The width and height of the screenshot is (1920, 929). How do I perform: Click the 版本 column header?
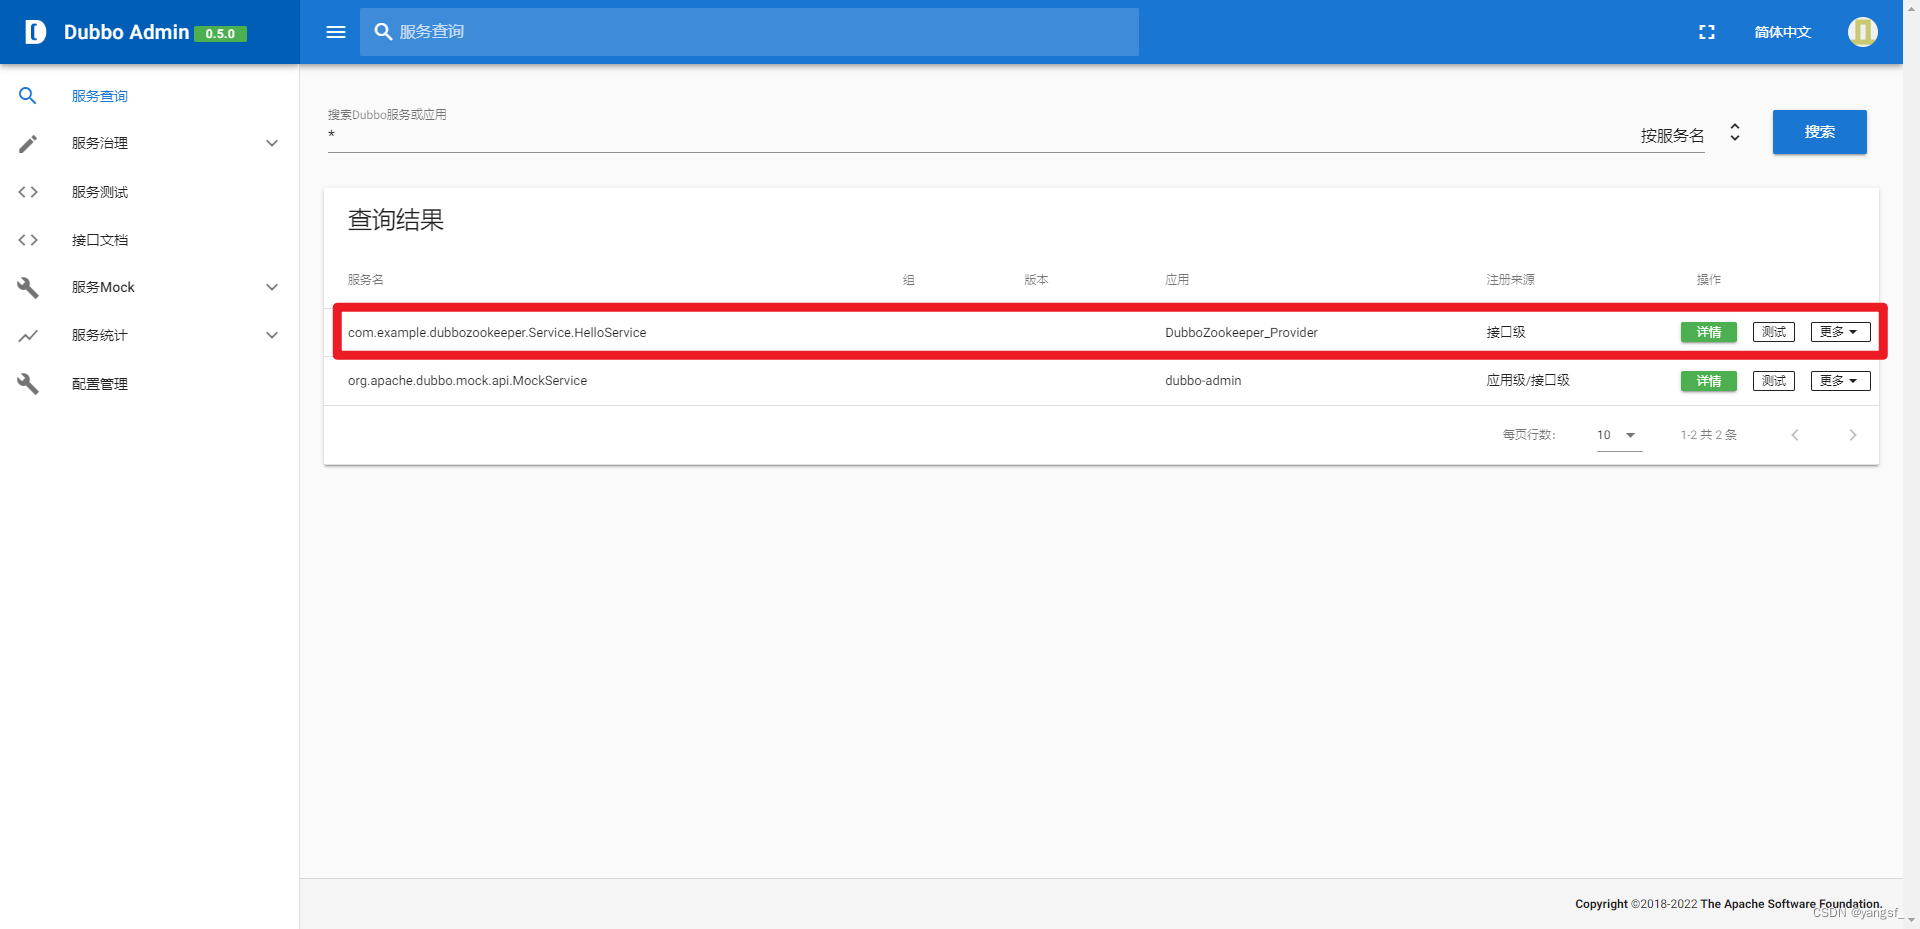click(x=1036, y=280)
